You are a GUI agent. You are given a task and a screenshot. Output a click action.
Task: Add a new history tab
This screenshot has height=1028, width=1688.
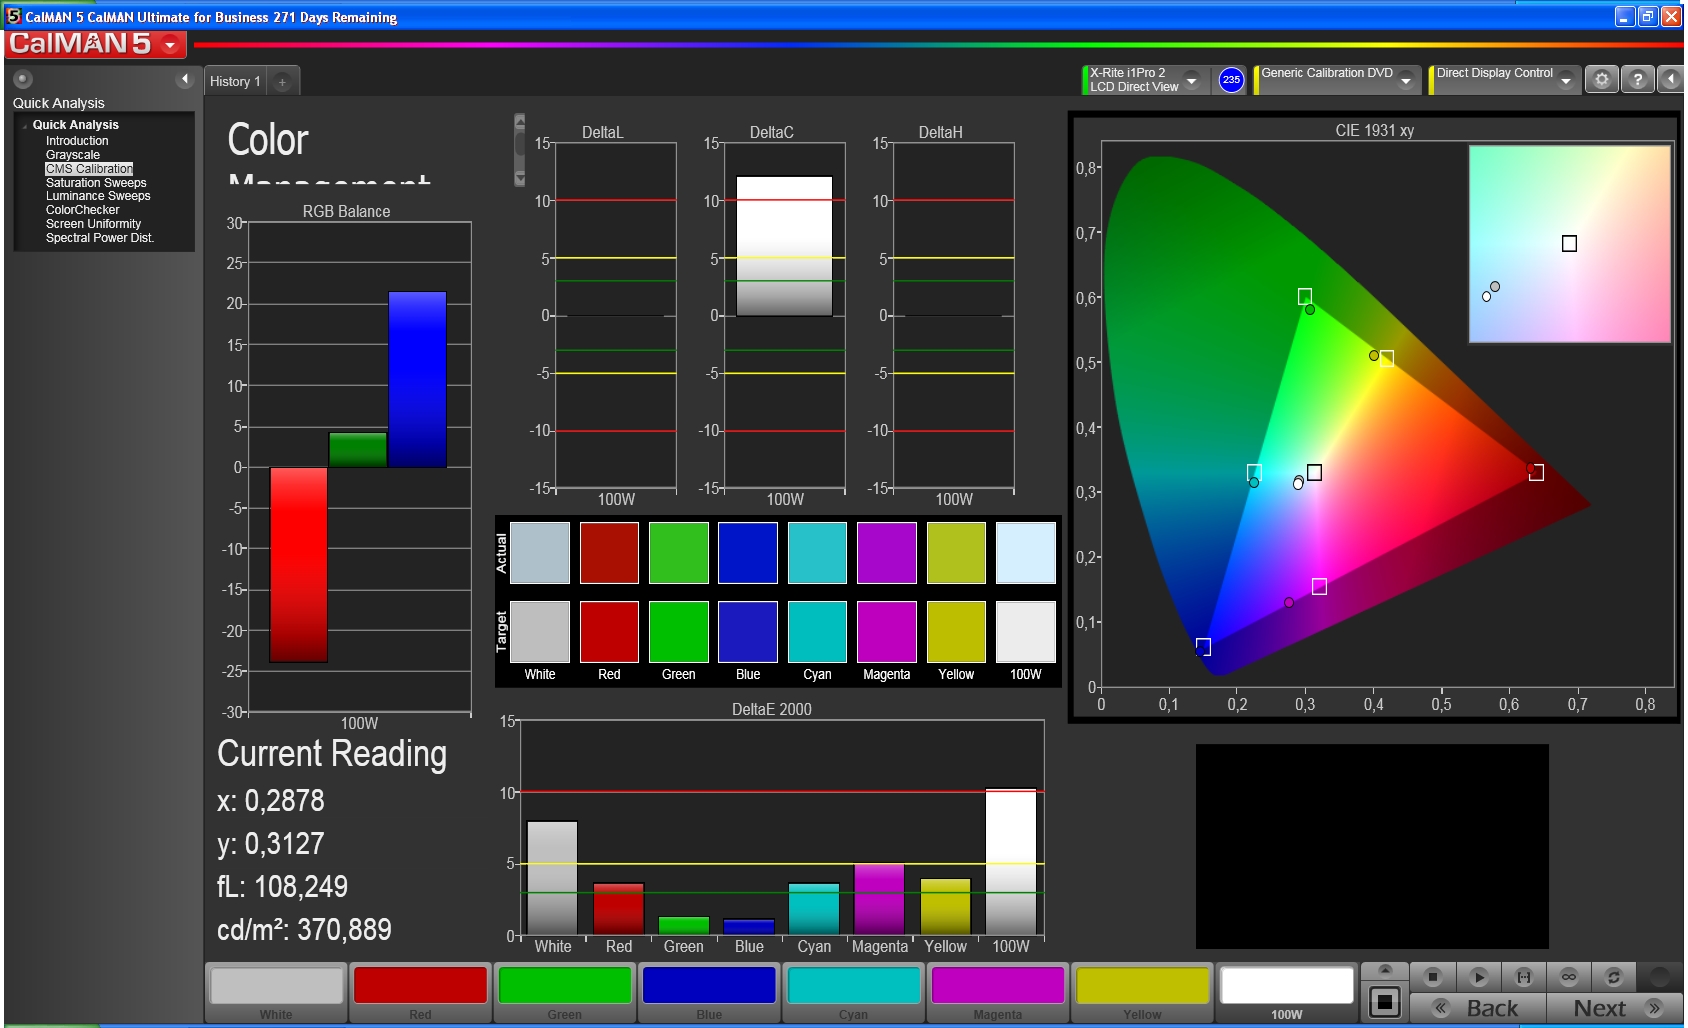[x=283, y=82]
